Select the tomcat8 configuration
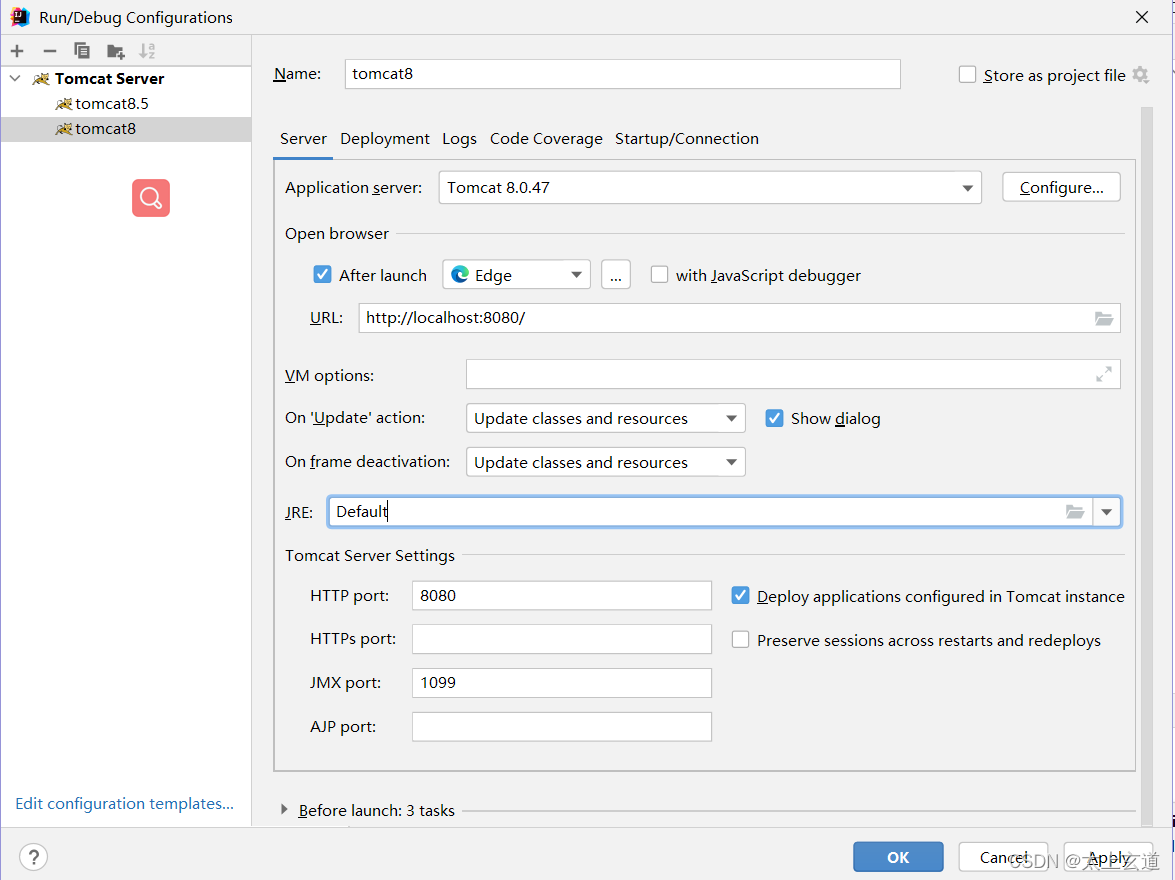The image size is (1175, 880). pyautogui.click(x=126, y=129)
